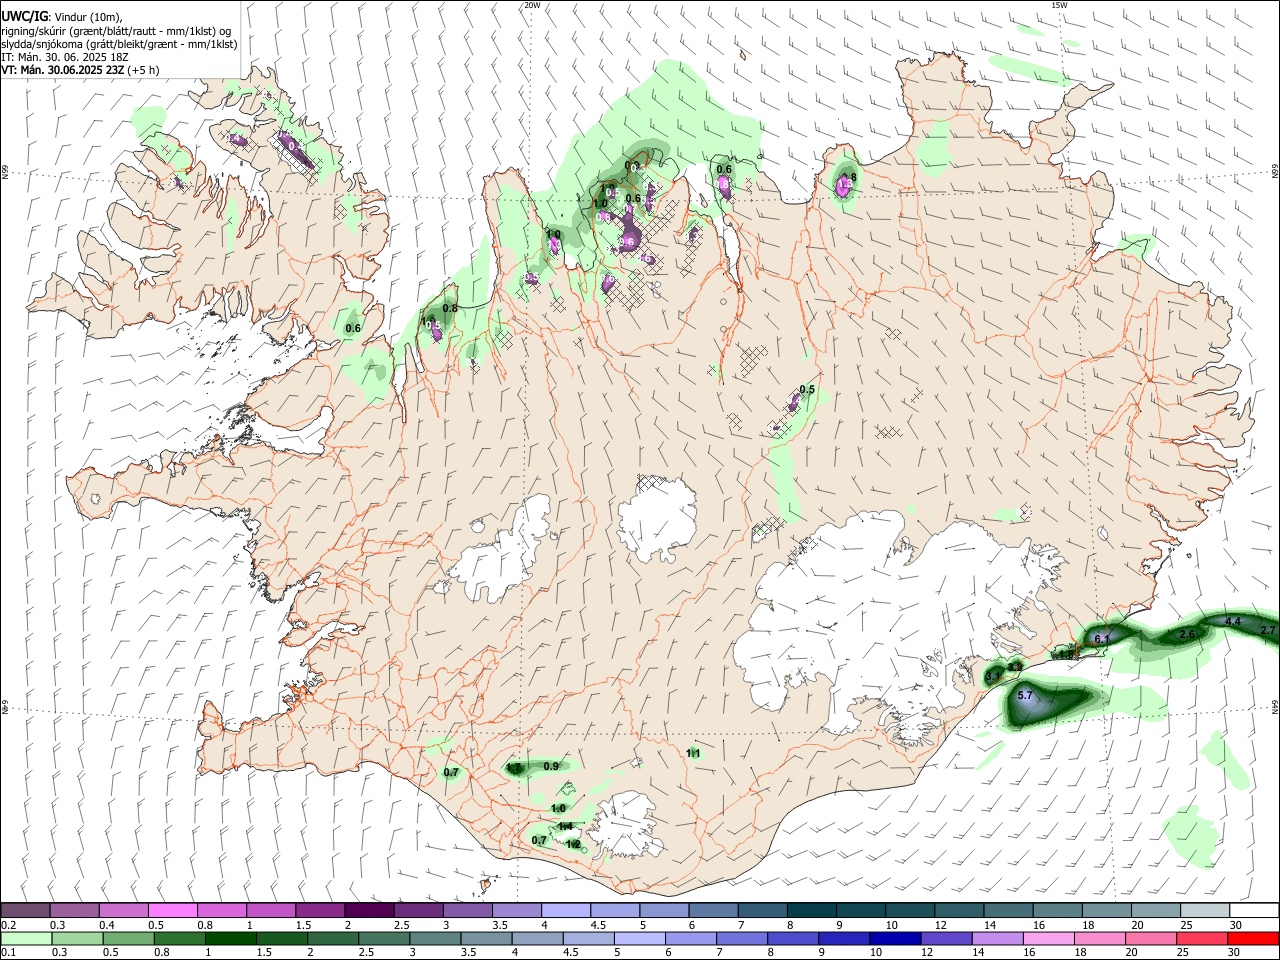Image resolution: width=1280 pixels, height=960 pixels.
Task: Click the 30 label in the lower legend row
Action: 1236,953
